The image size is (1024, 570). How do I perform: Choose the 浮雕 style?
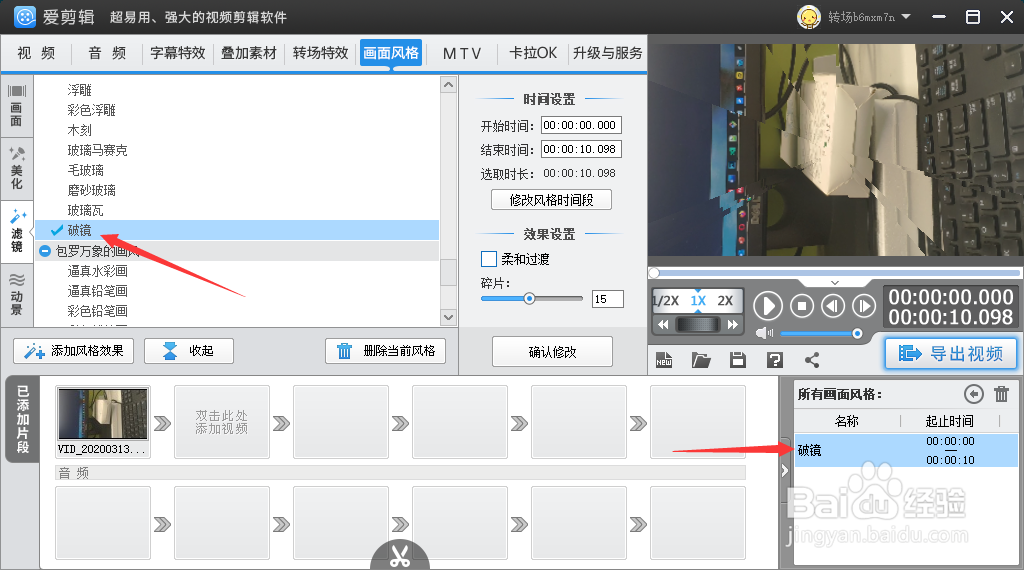tap(79, 90)
